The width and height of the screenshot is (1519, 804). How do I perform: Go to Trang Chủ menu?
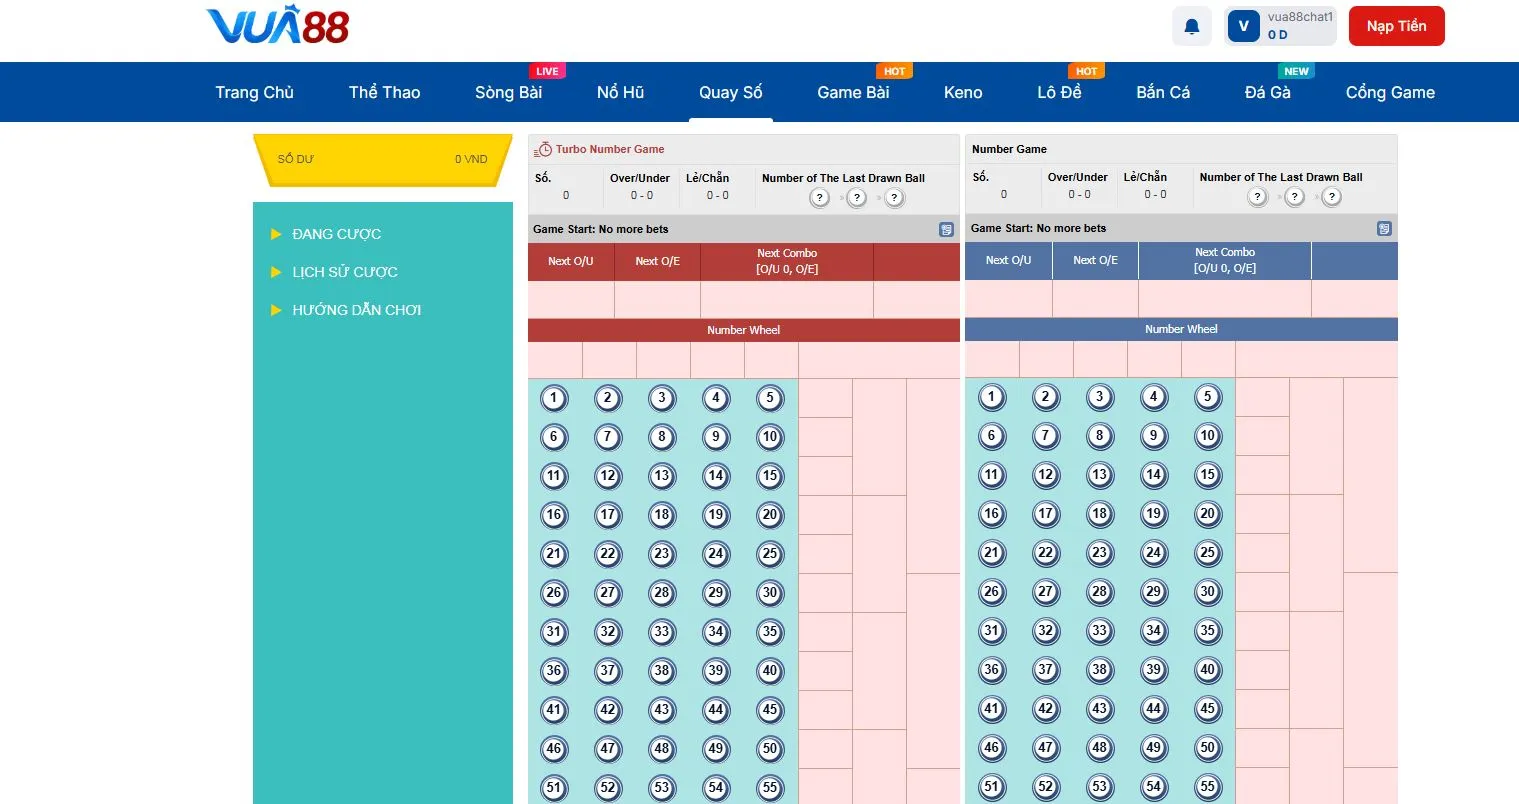tap(254, 92)
